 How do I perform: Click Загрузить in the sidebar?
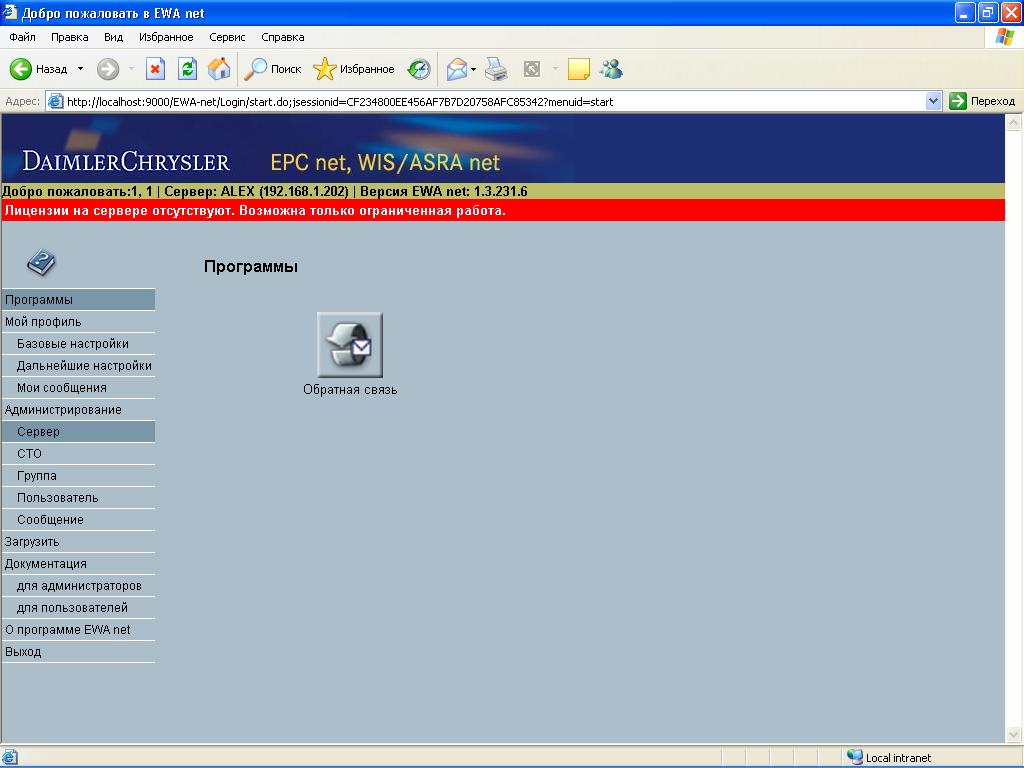[x=78, y=541]
